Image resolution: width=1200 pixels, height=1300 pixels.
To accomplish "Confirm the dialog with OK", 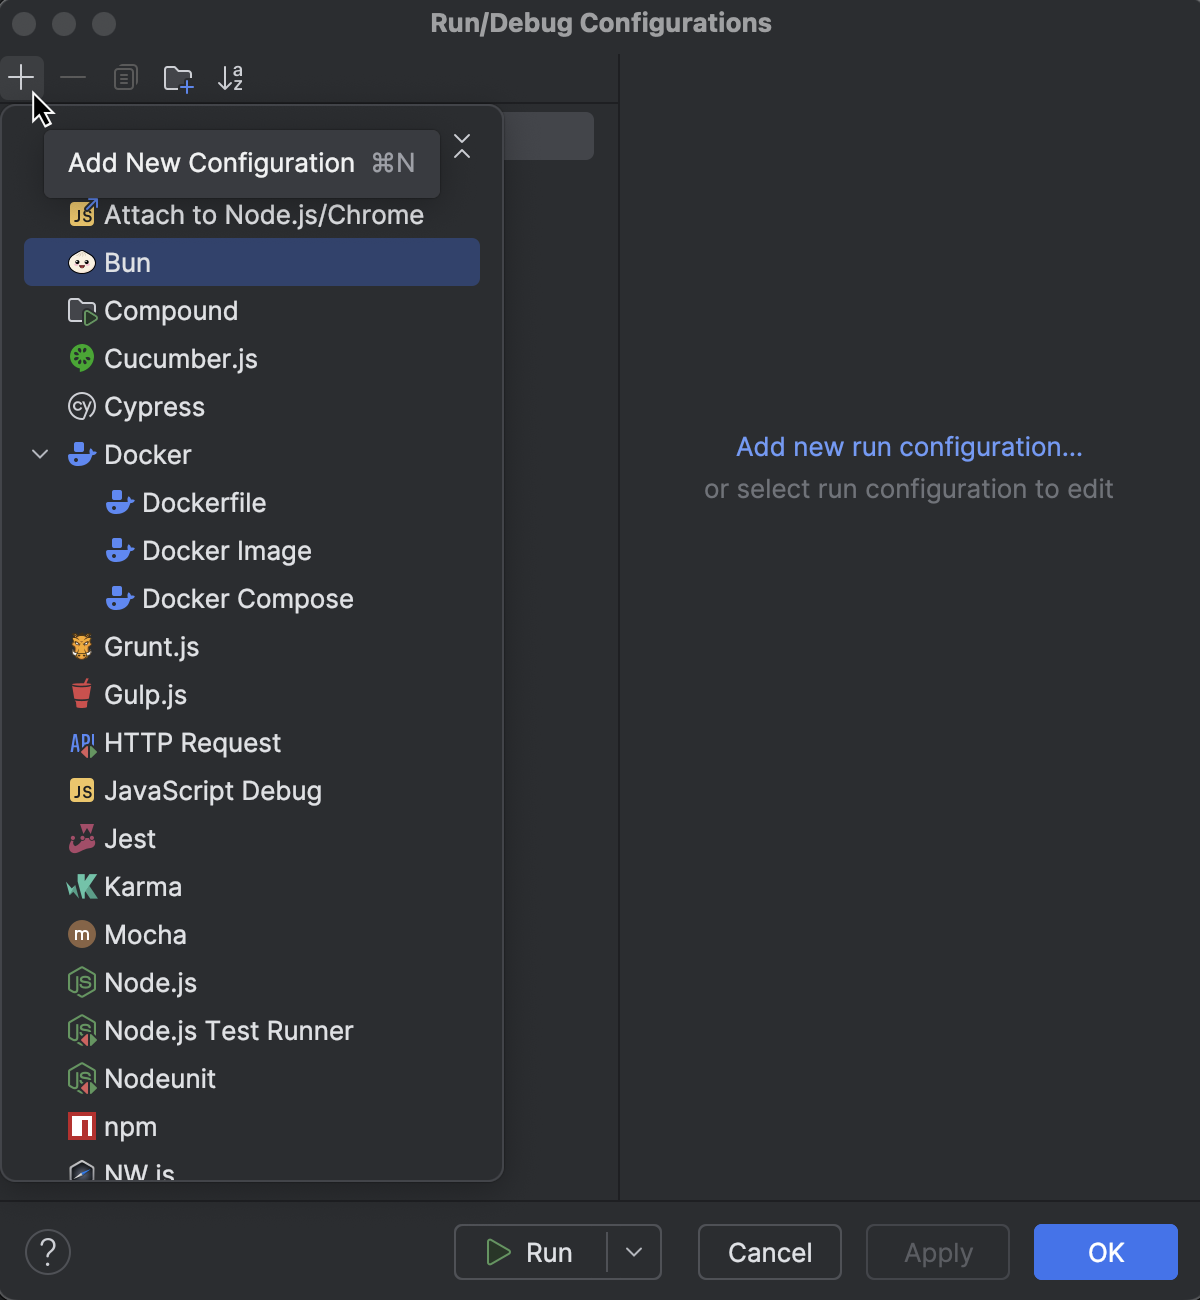I will click(1104, 1252).
